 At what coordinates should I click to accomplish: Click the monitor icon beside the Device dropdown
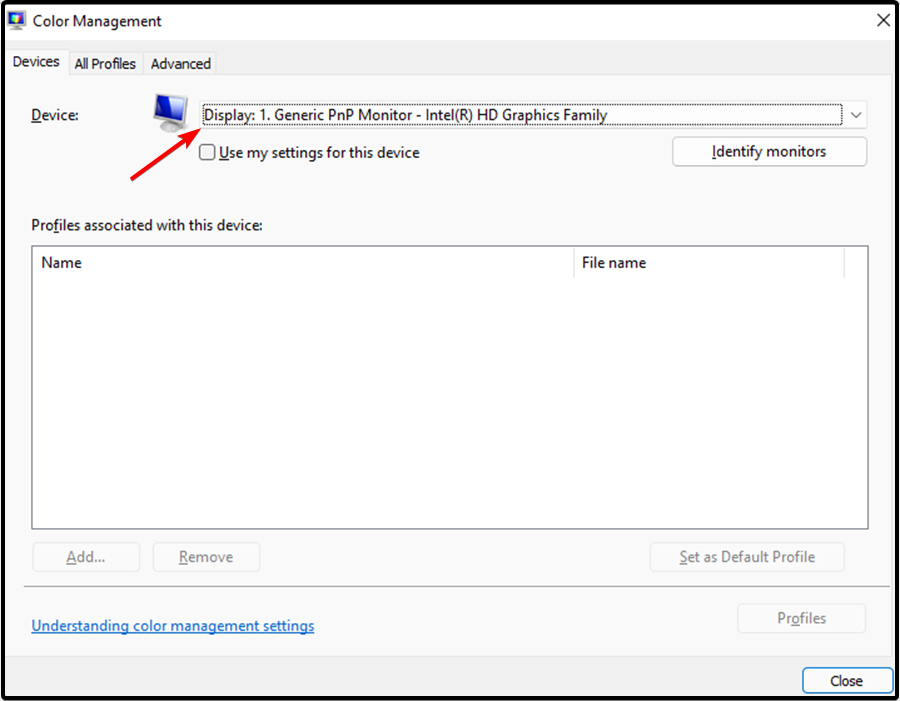point(170,110)
